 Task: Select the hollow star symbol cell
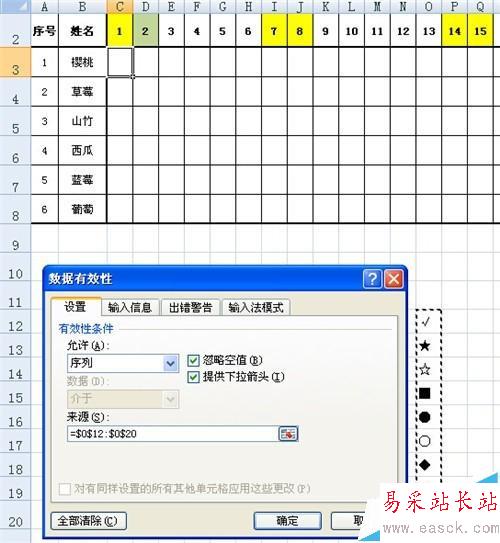tap(428, 370)
